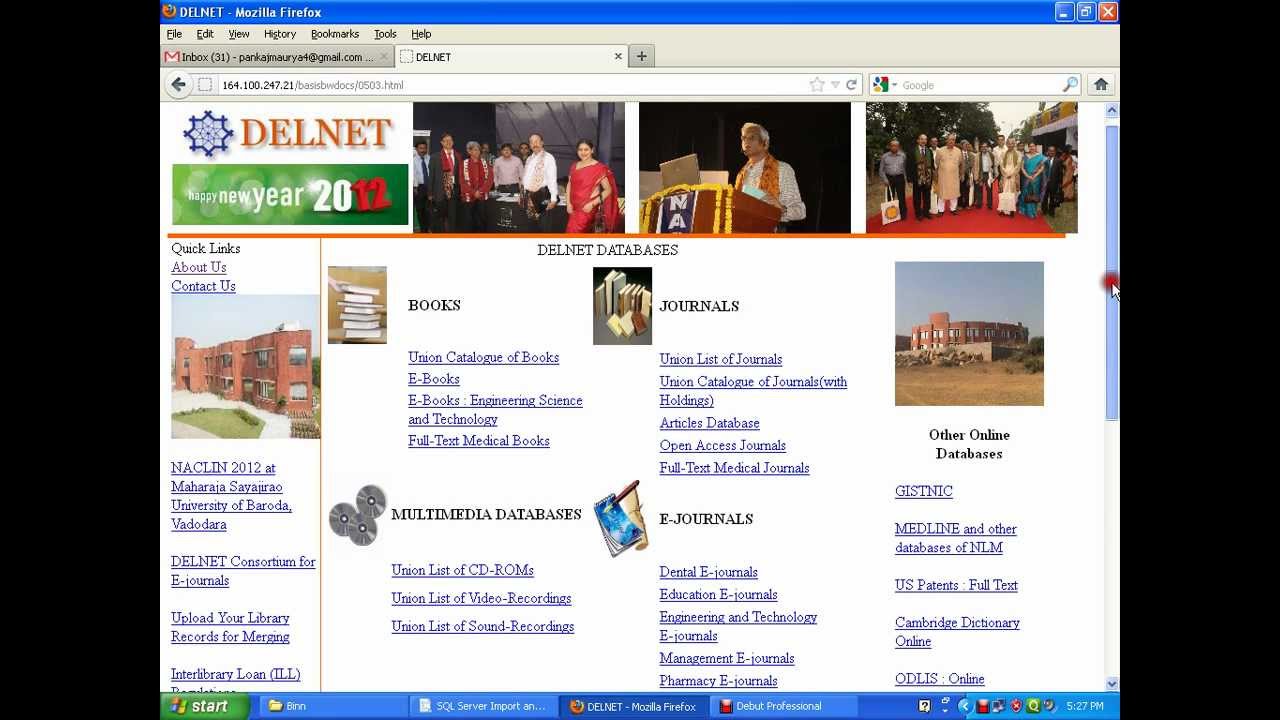
Task: Click the E-Journals quill icon
Action: [622, 519]
